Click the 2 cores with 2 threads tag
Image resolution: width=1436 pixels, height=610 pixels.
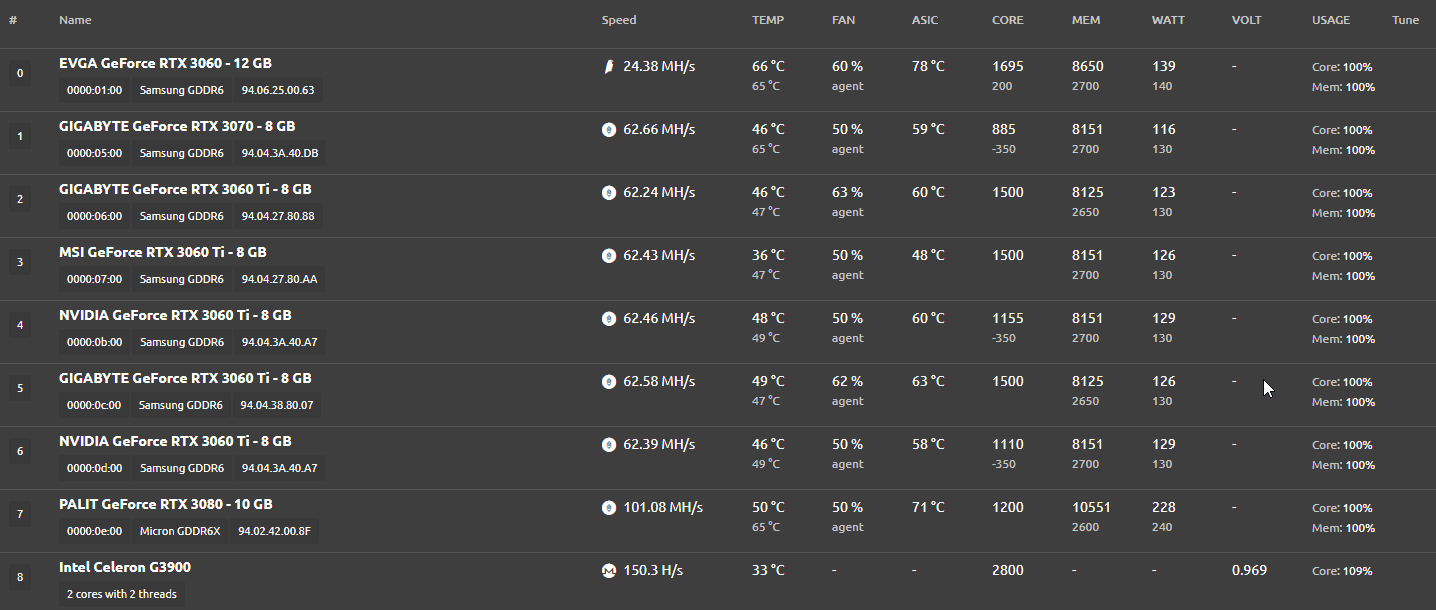pos(122,594)
